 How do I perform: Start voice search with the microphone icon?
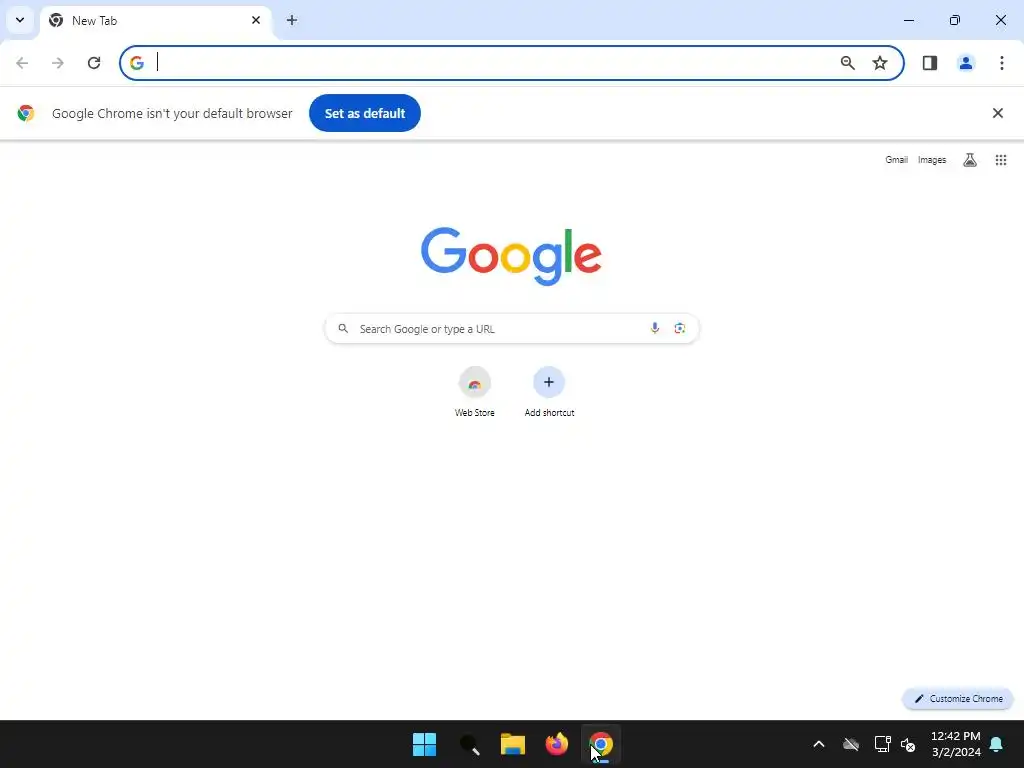point(654,328)
